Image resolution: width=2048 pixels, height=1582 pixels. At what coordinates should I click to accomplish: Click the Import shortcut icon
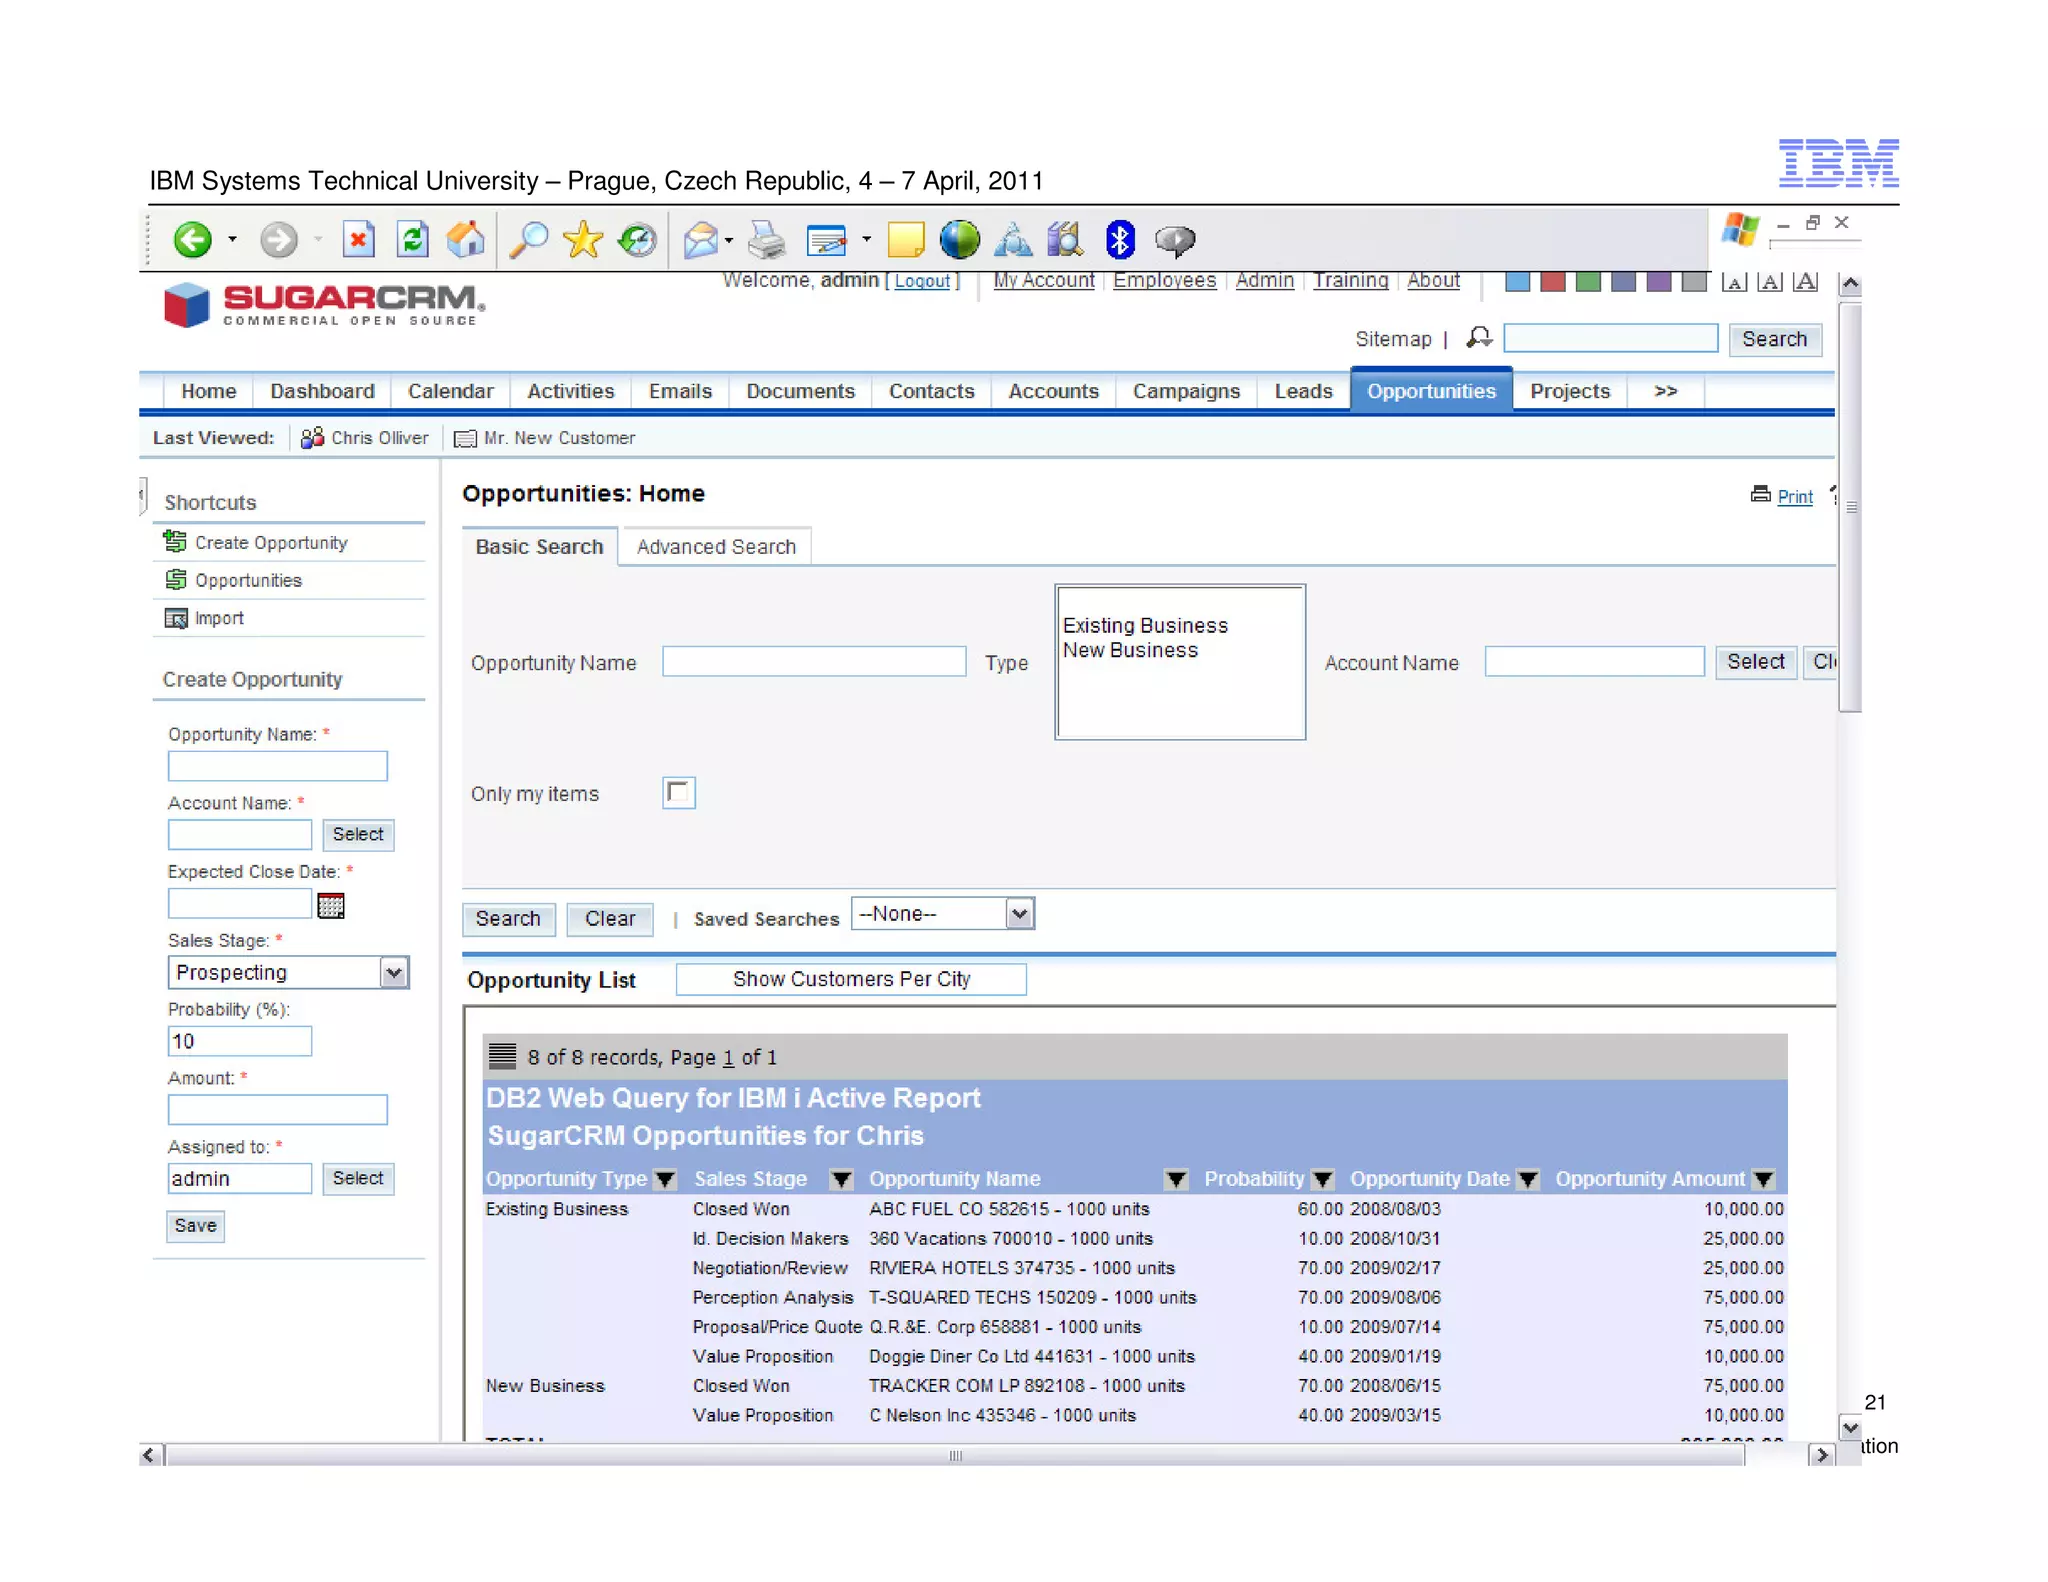pos(175,619)
